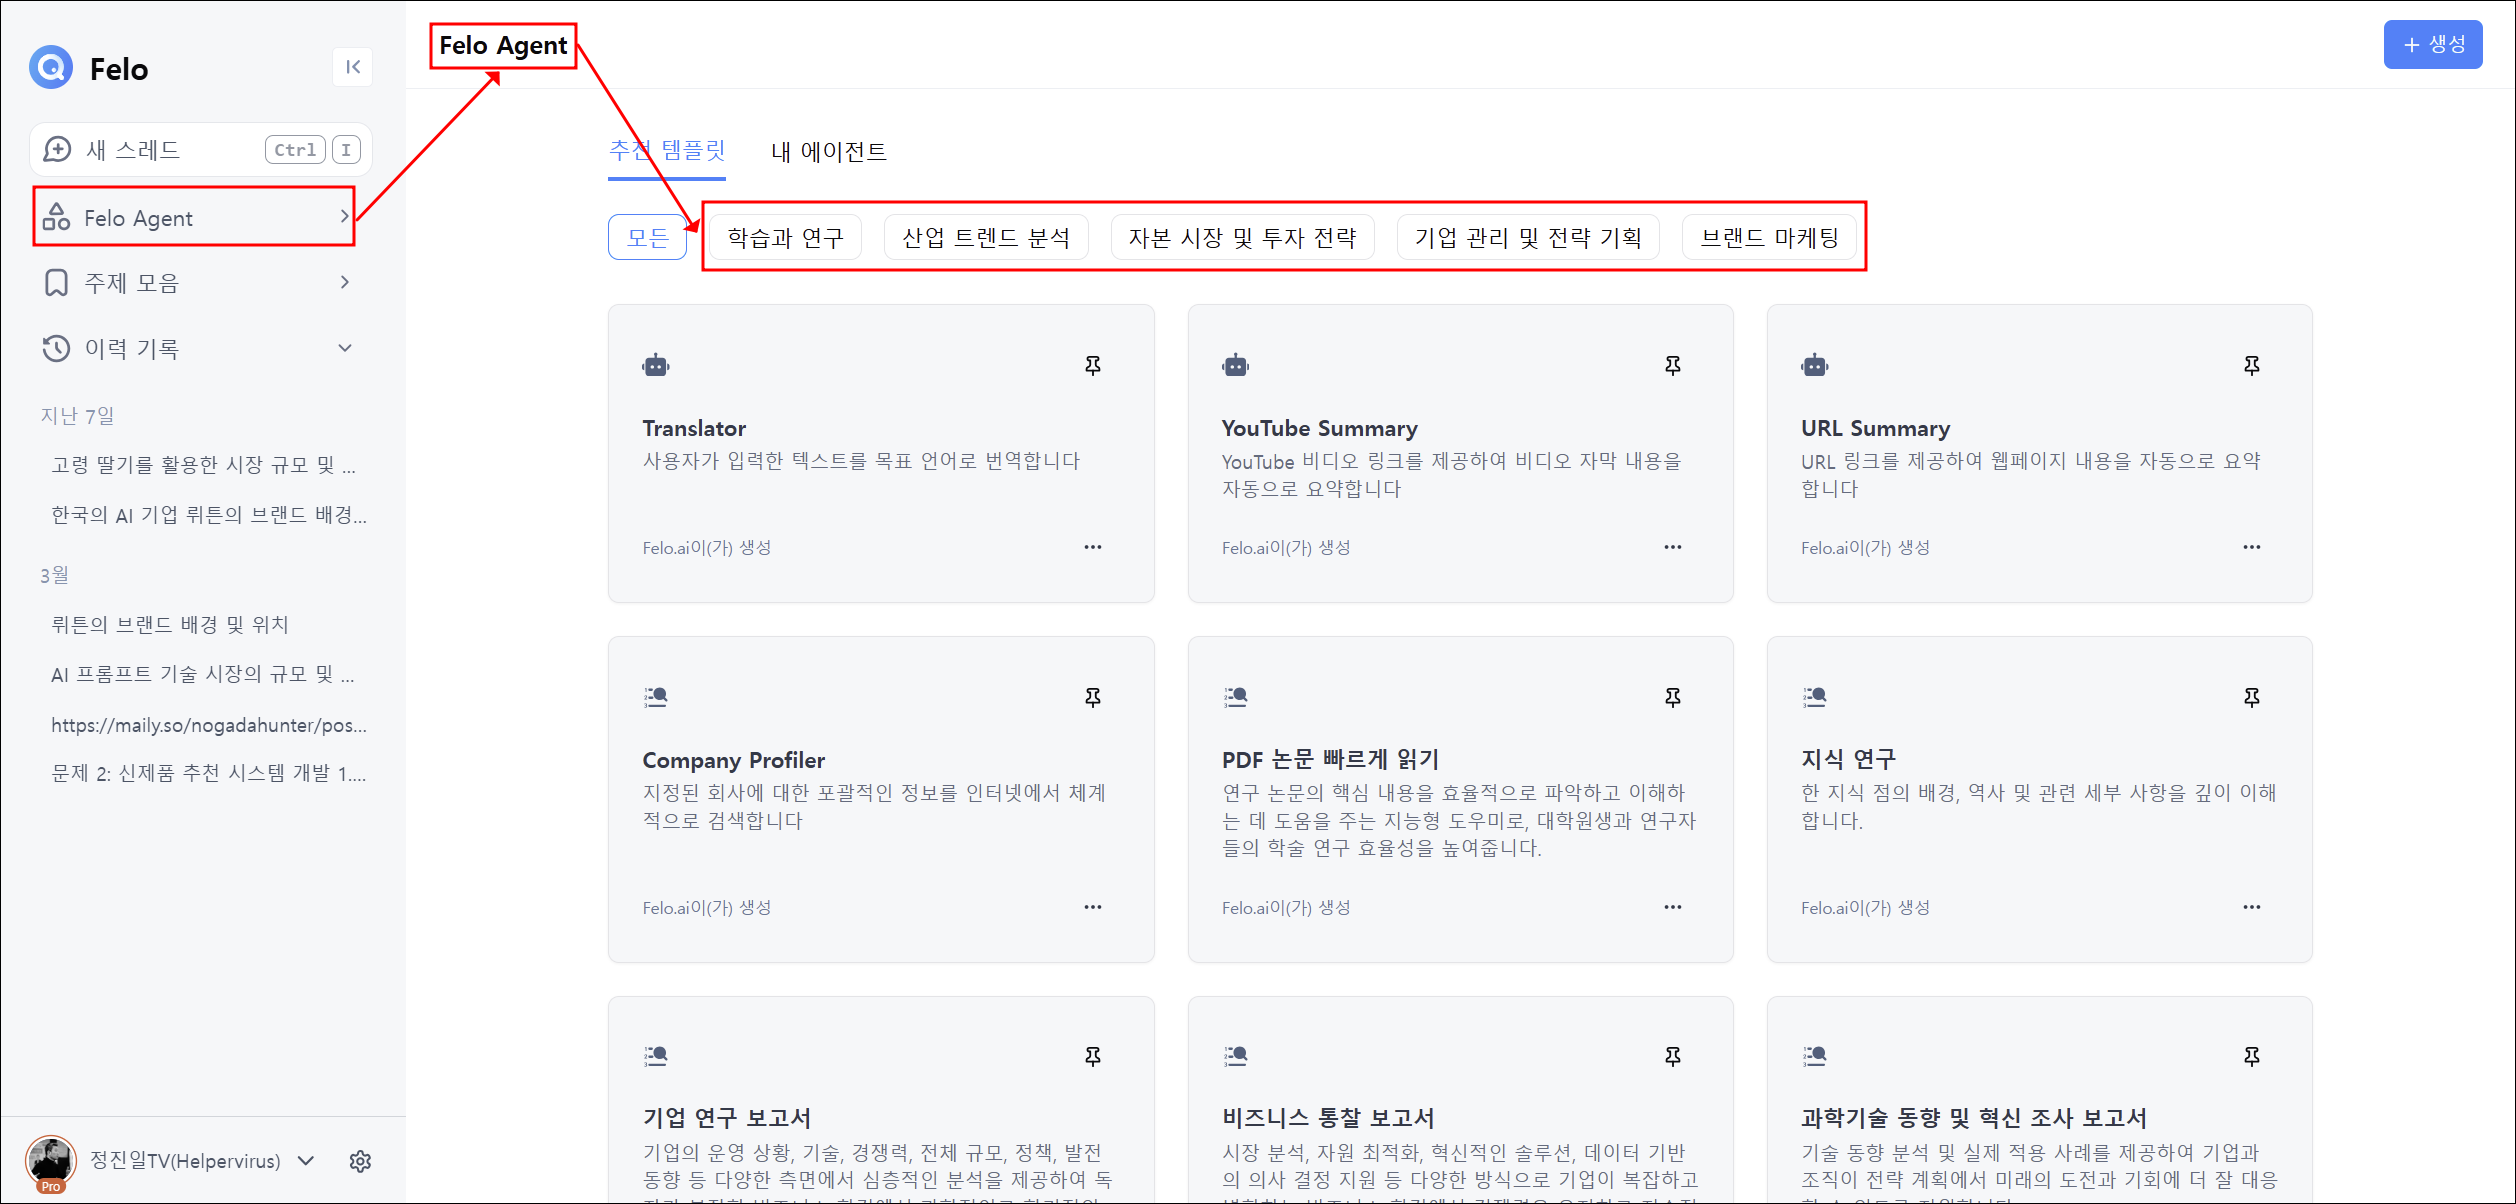The height and width of the screenshot is (1204, 2516).
Task: Pin the YouTube Summary agent card
Action: point(1673,366)
